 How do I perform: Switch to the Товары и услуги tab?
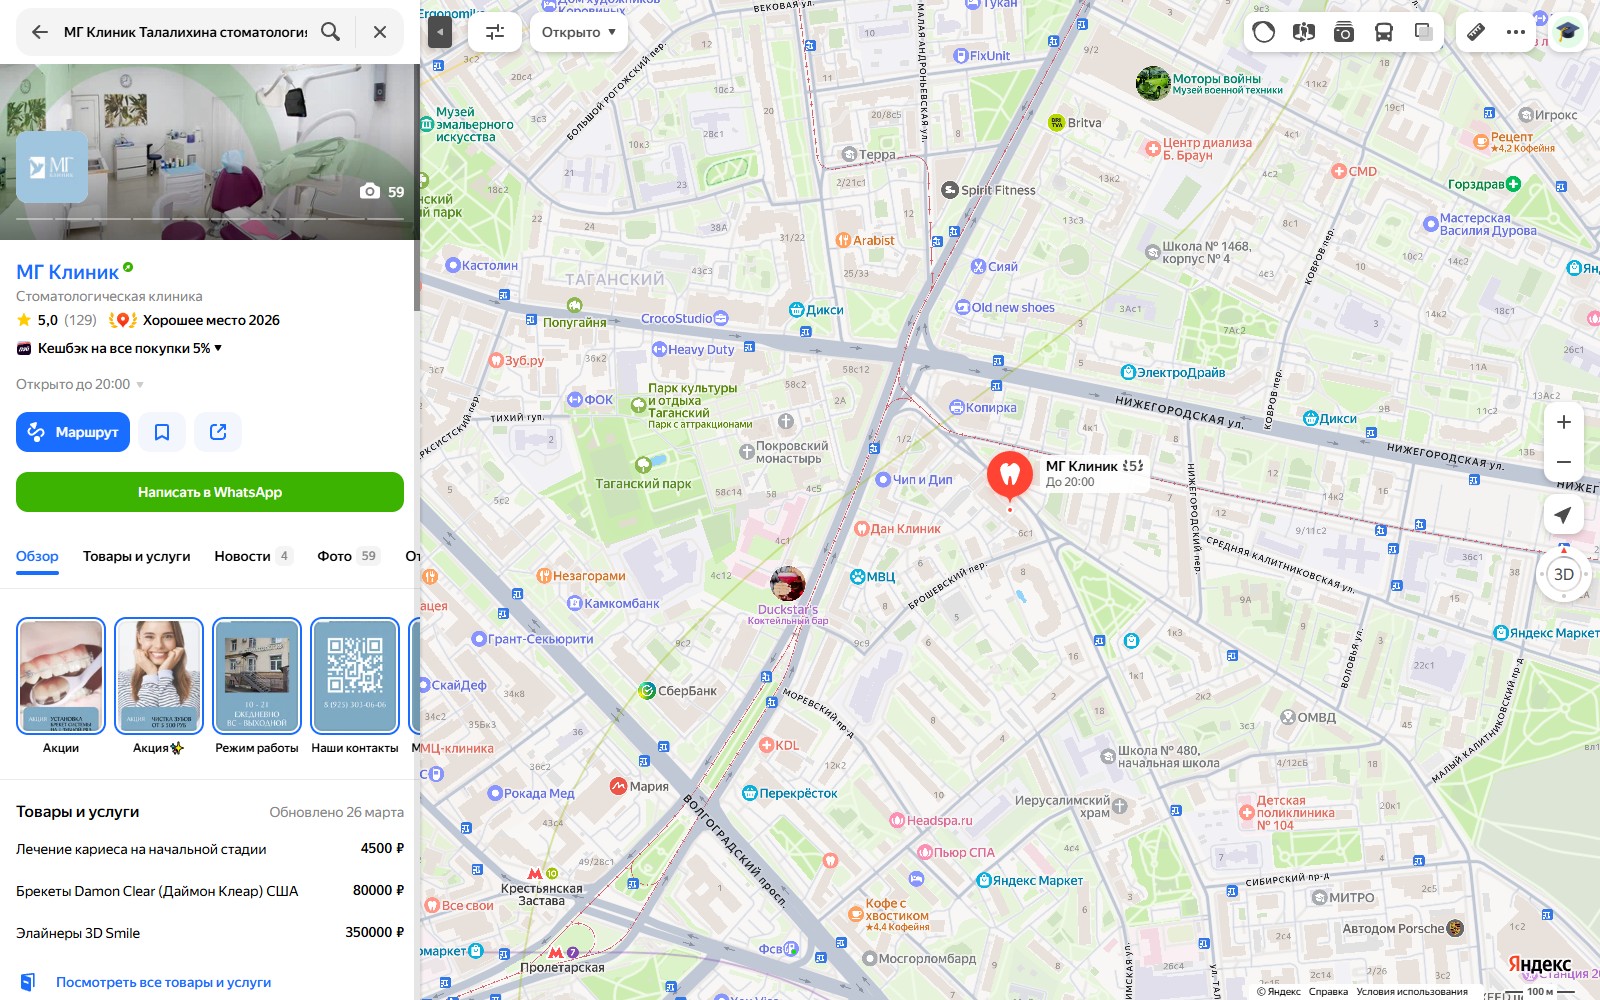click(x=136, y=556)
